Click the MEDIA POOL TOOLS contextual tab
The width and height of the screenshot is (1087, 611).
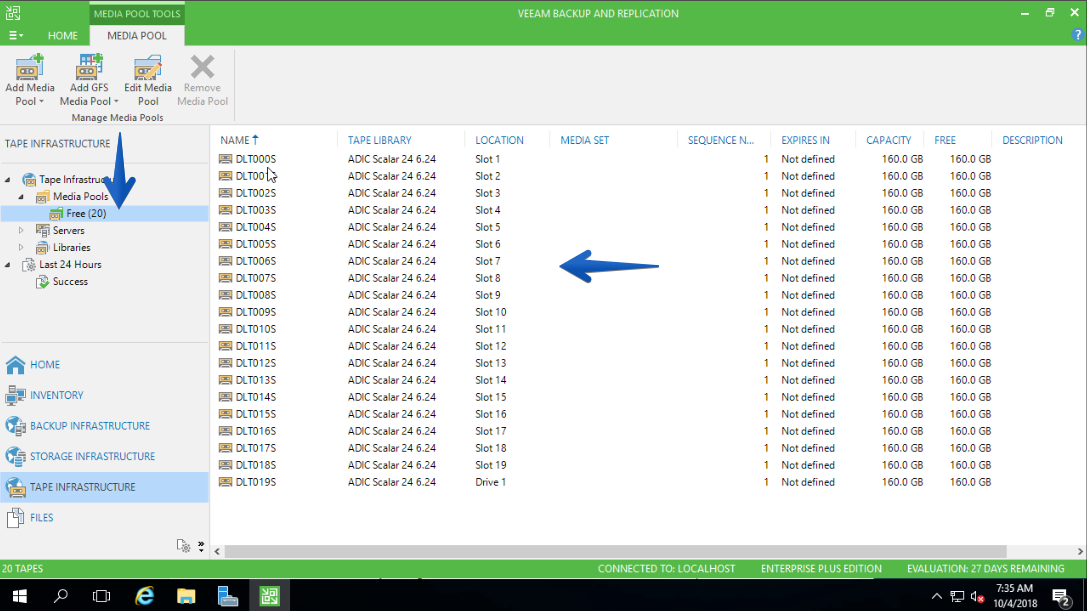pyautogui.click(x=137, y=13)
